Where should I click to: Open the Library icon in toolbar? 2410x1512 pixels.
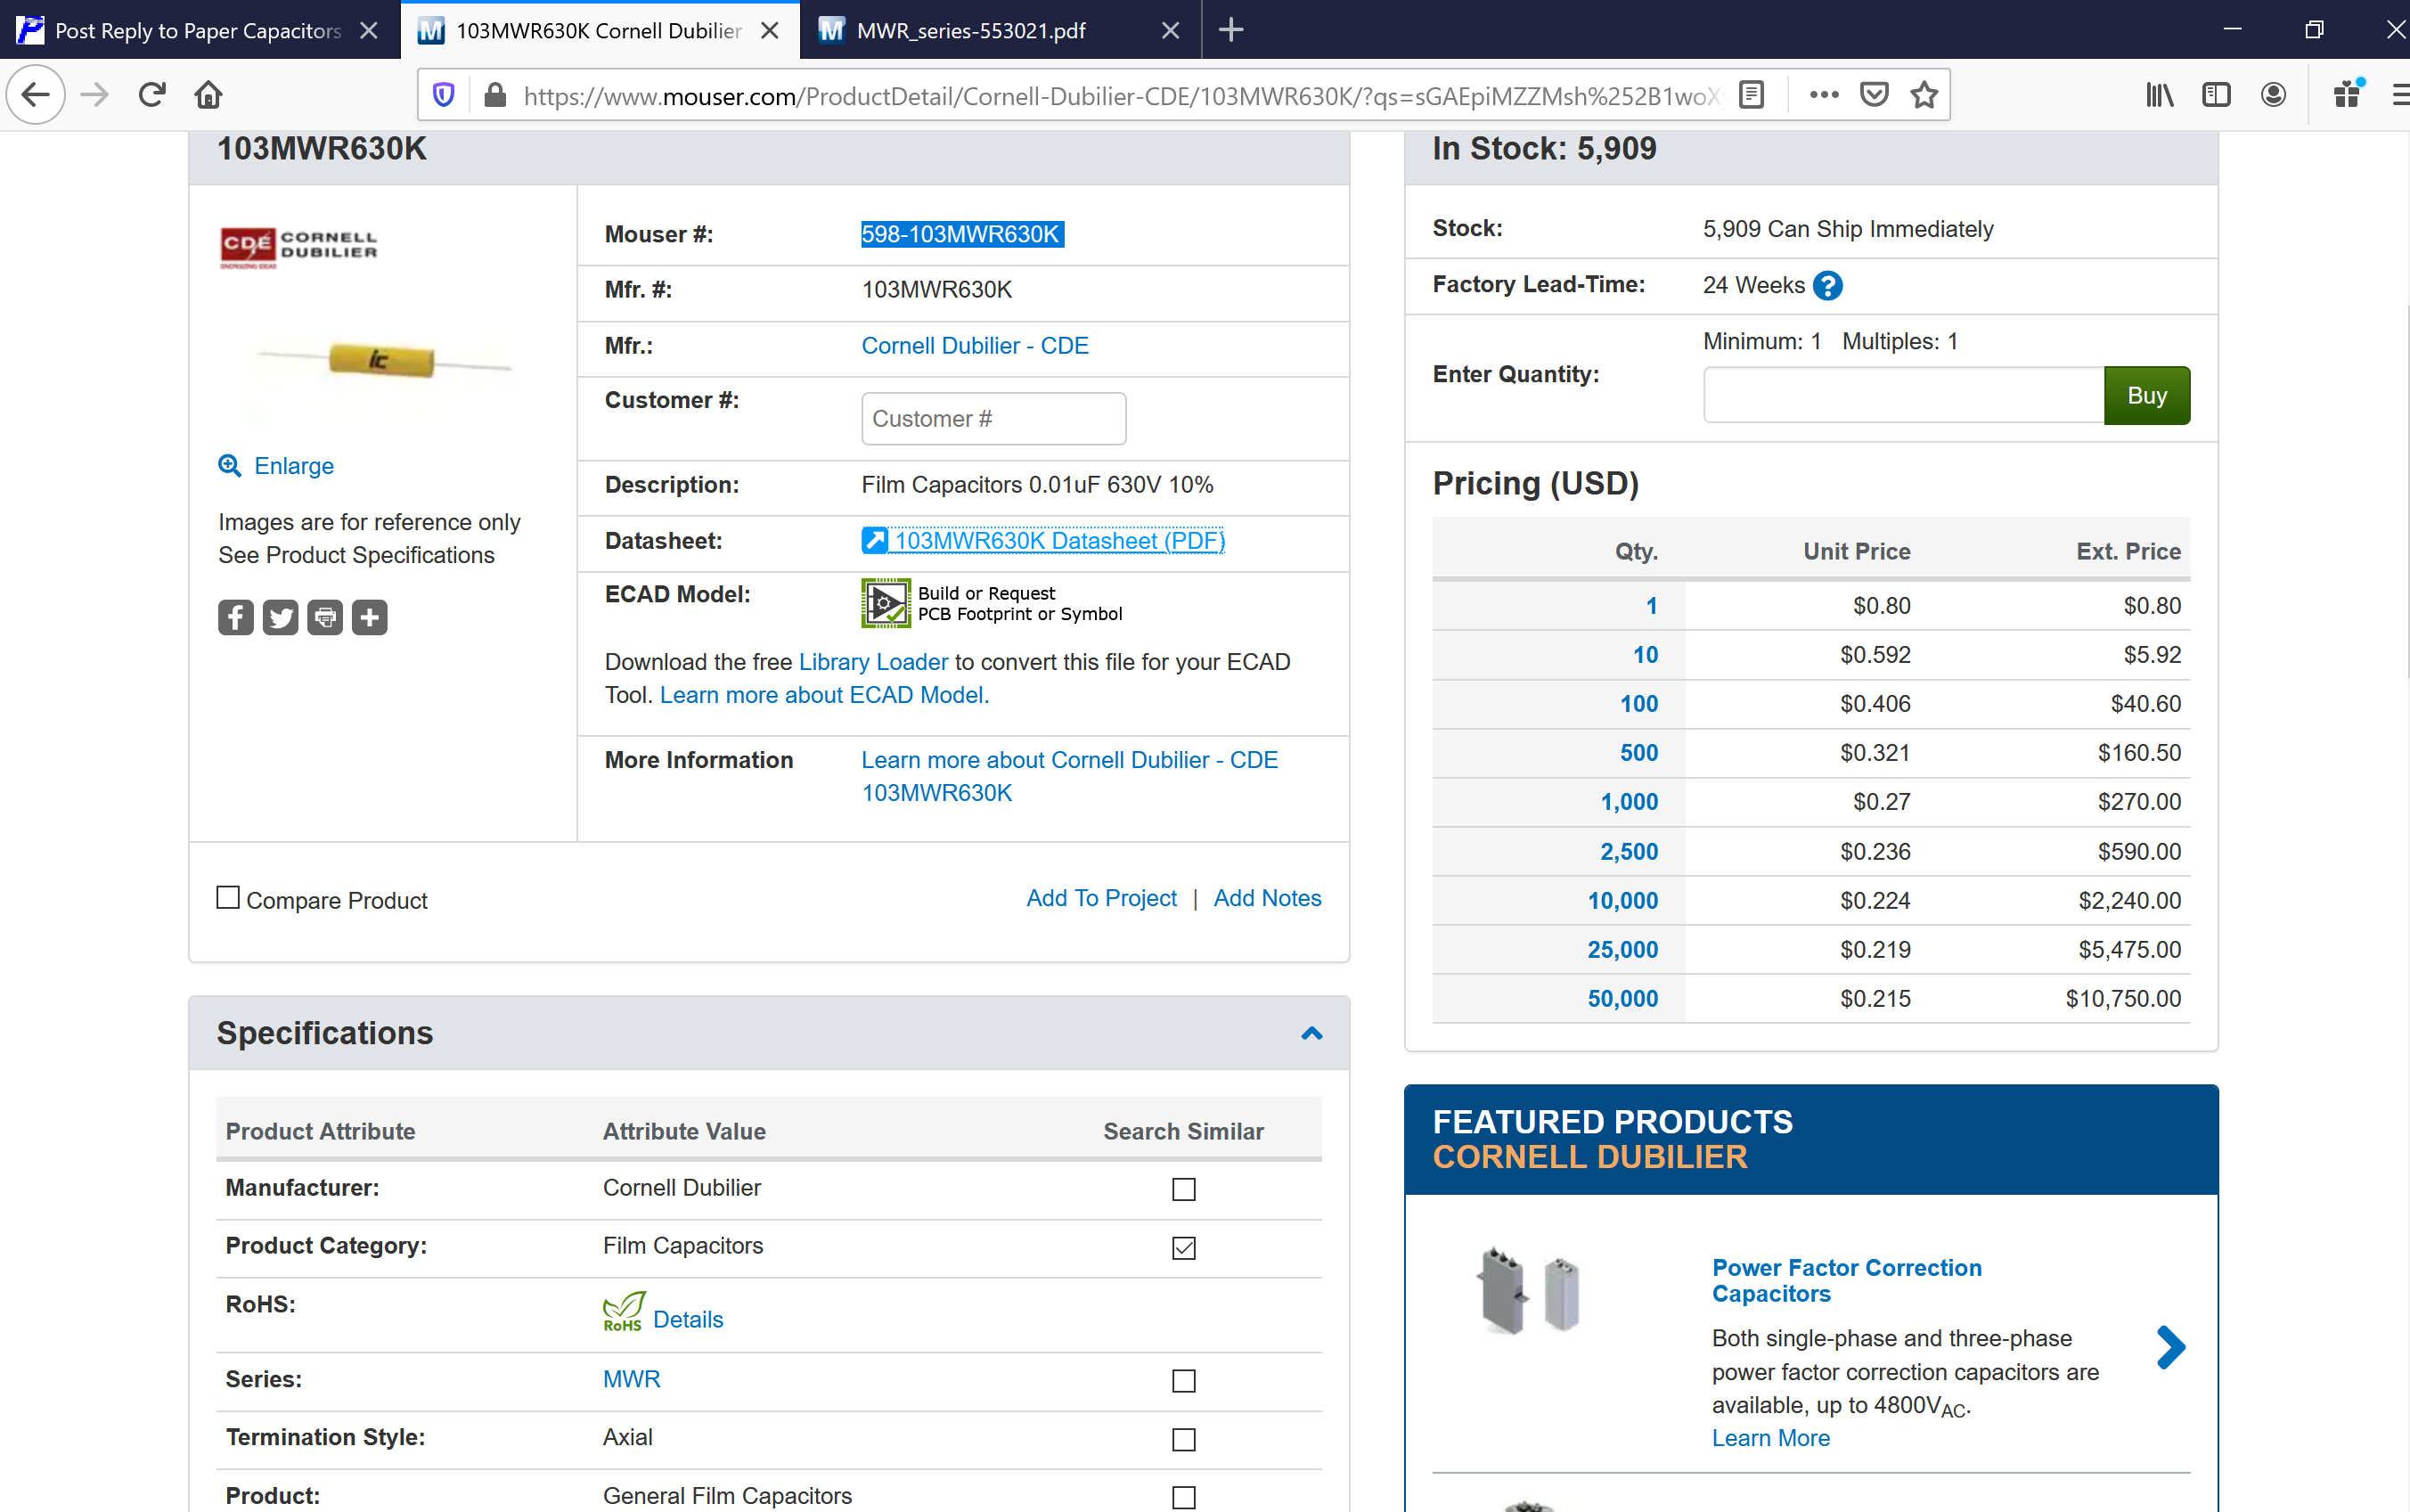(2160, 95)
